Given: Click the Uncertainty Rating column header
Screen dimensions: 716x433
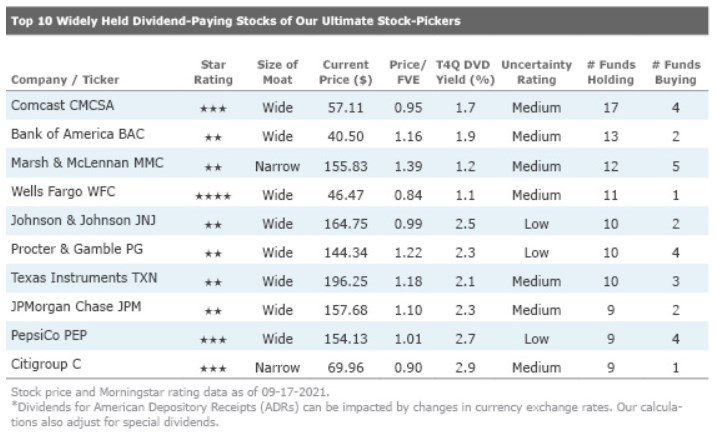Looking at the screenshot, I should (536, 71).
